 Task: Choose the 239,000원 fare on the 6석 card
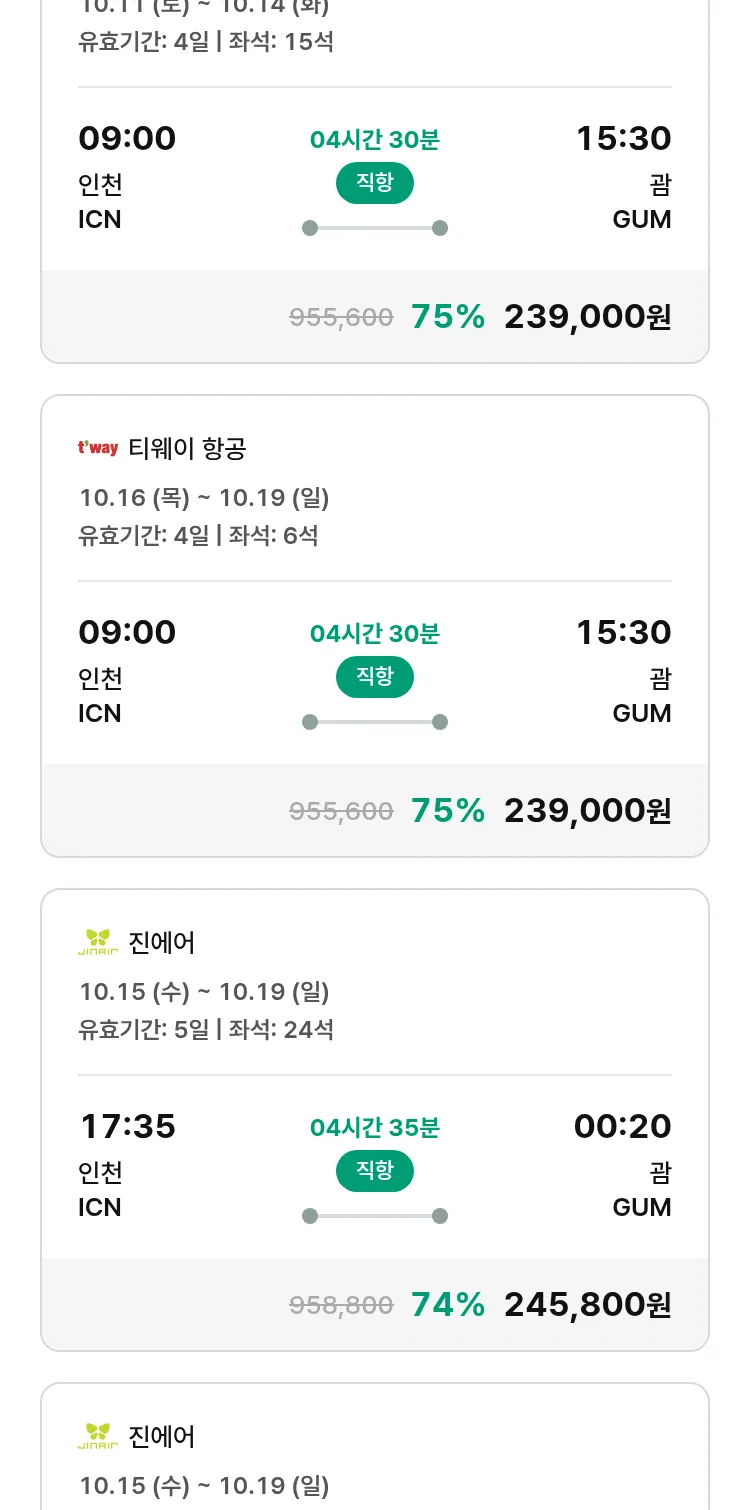(587, 810)
